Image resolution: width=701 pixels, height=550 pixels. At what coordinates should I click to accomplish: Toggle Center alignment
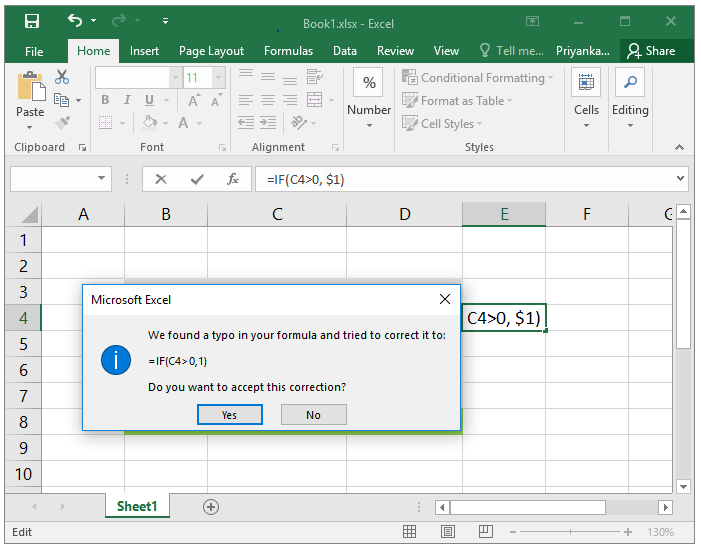268,100
